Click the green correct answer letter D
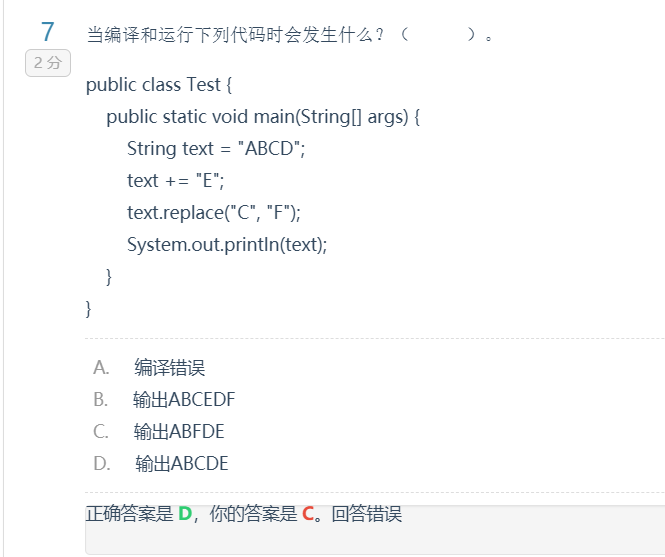Image resolution: width=665 pixels, height=557 pixels. [x=185, y=515]
